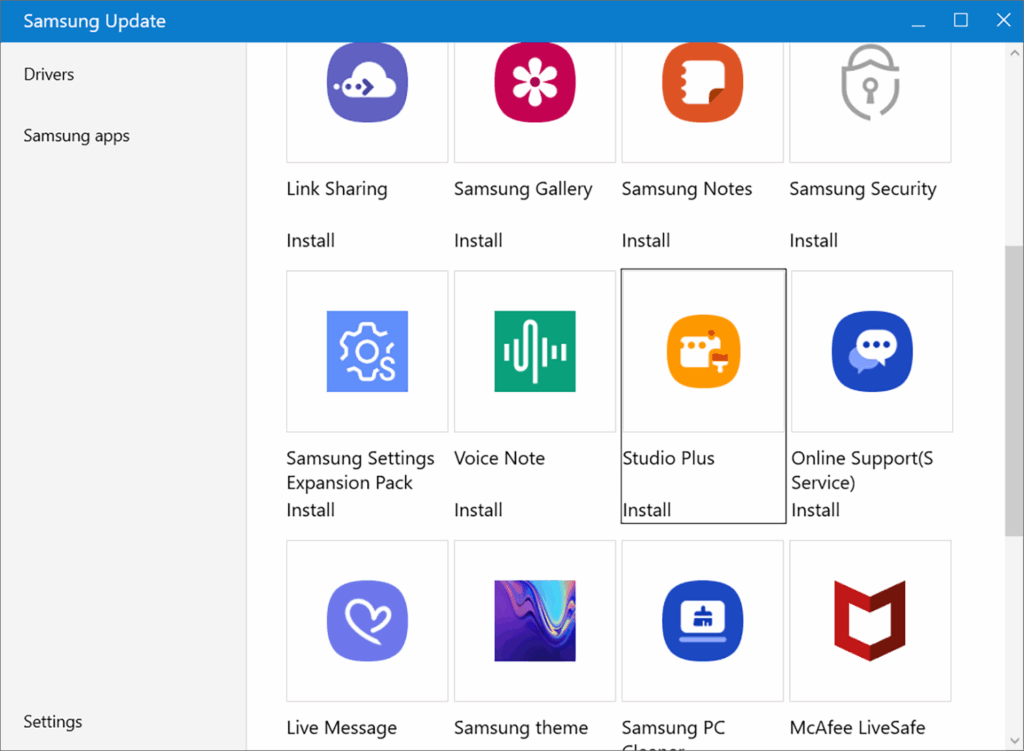Select the Samsung Notes orange icon

(703, 83)
